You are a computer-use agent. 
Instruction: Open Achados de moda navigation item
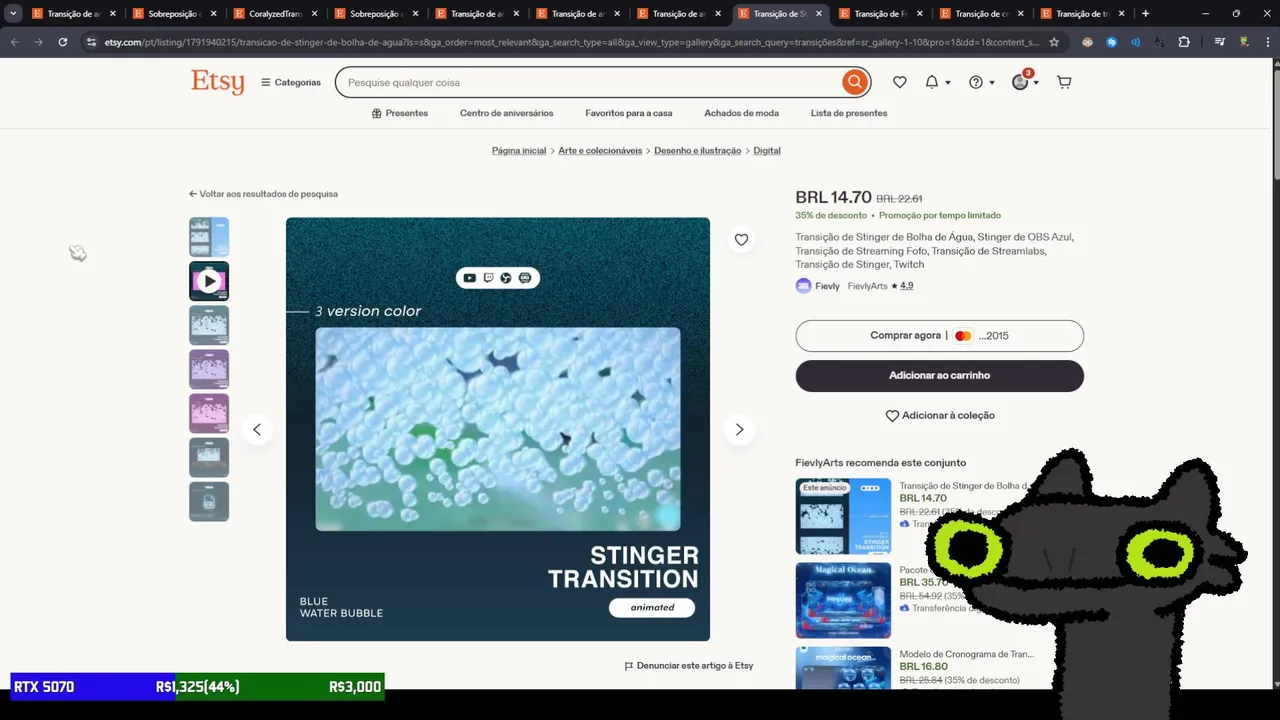click(x=741, y=113)
